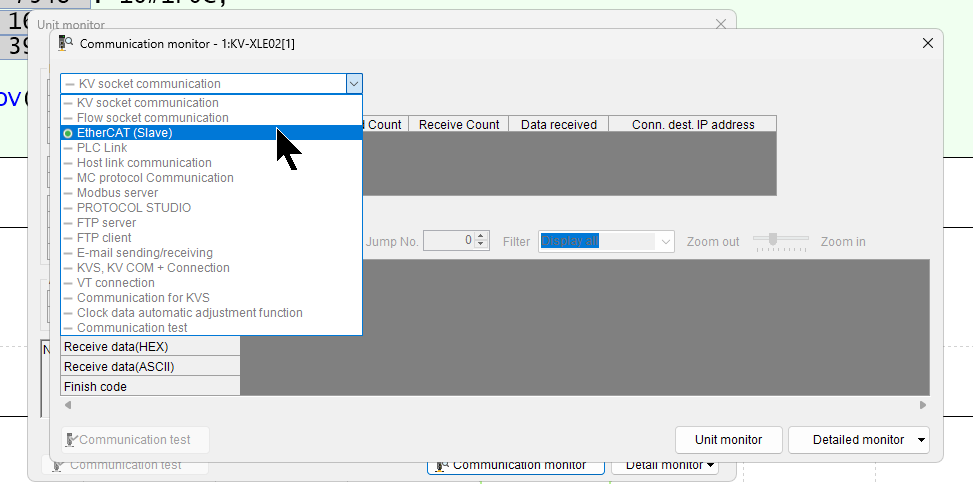Choose MC protocol Communication entry
973x484 pixels.
coord(211,177)
